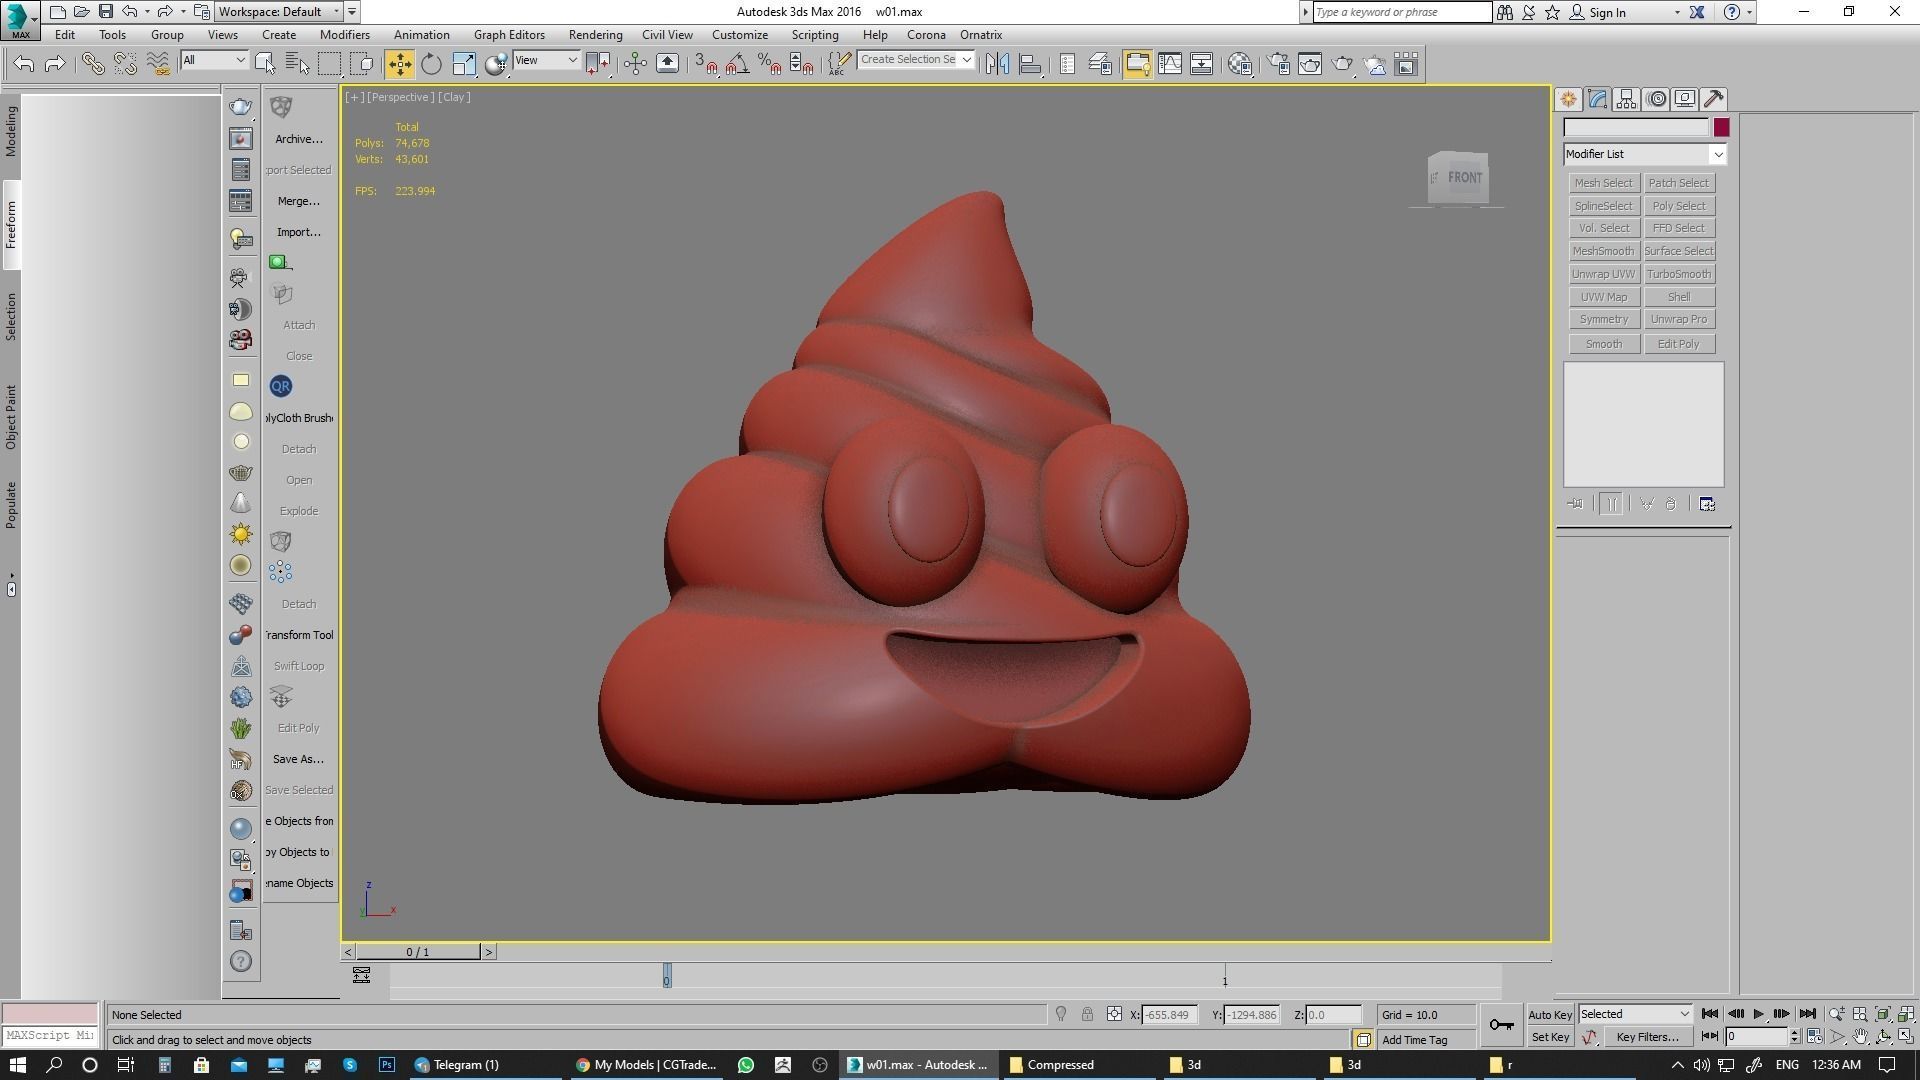Activate the Select and Move tool

tap(399, 64)
